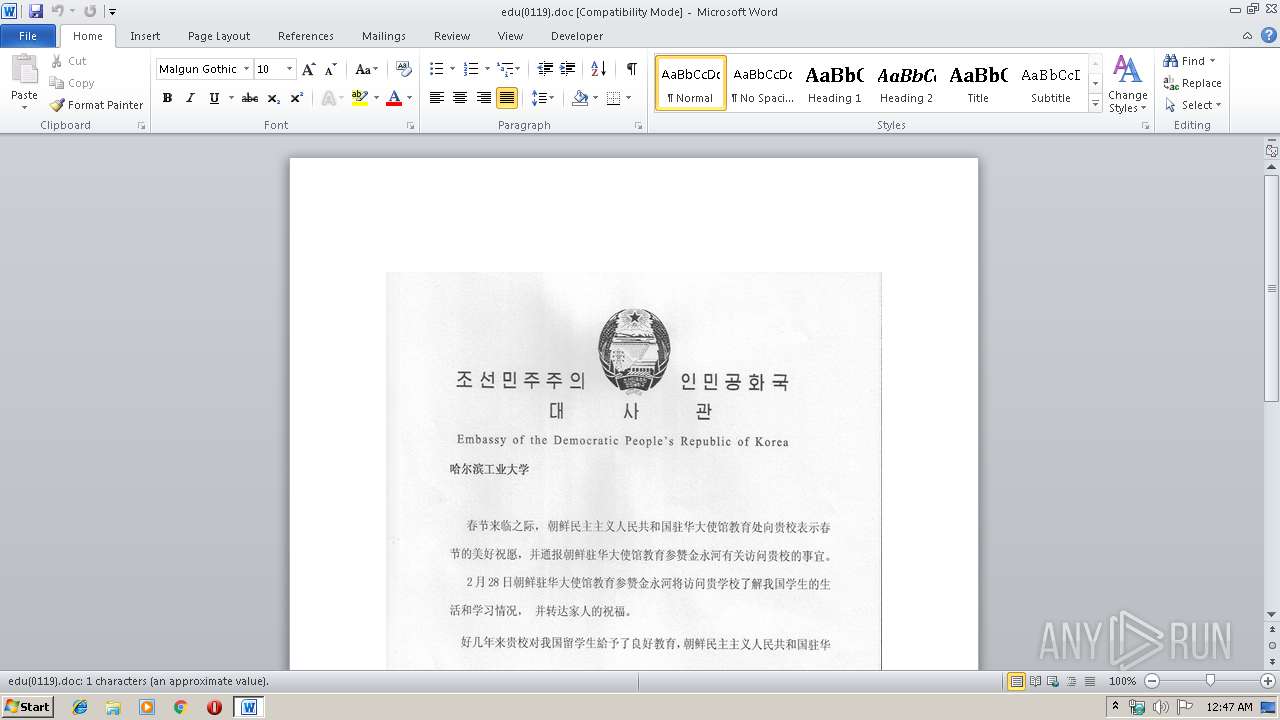Zoom in with plus button
The width and height of the screenshot is (1280, 720).
point(1267,681)
